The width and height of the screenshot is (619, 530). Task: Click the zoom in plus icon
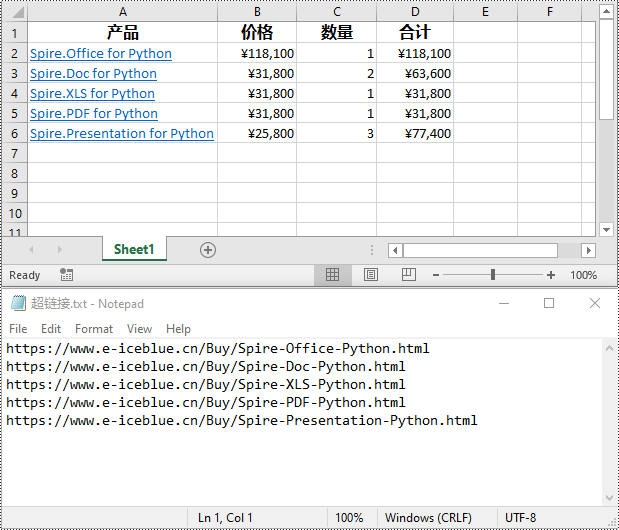tap(551, 275)
